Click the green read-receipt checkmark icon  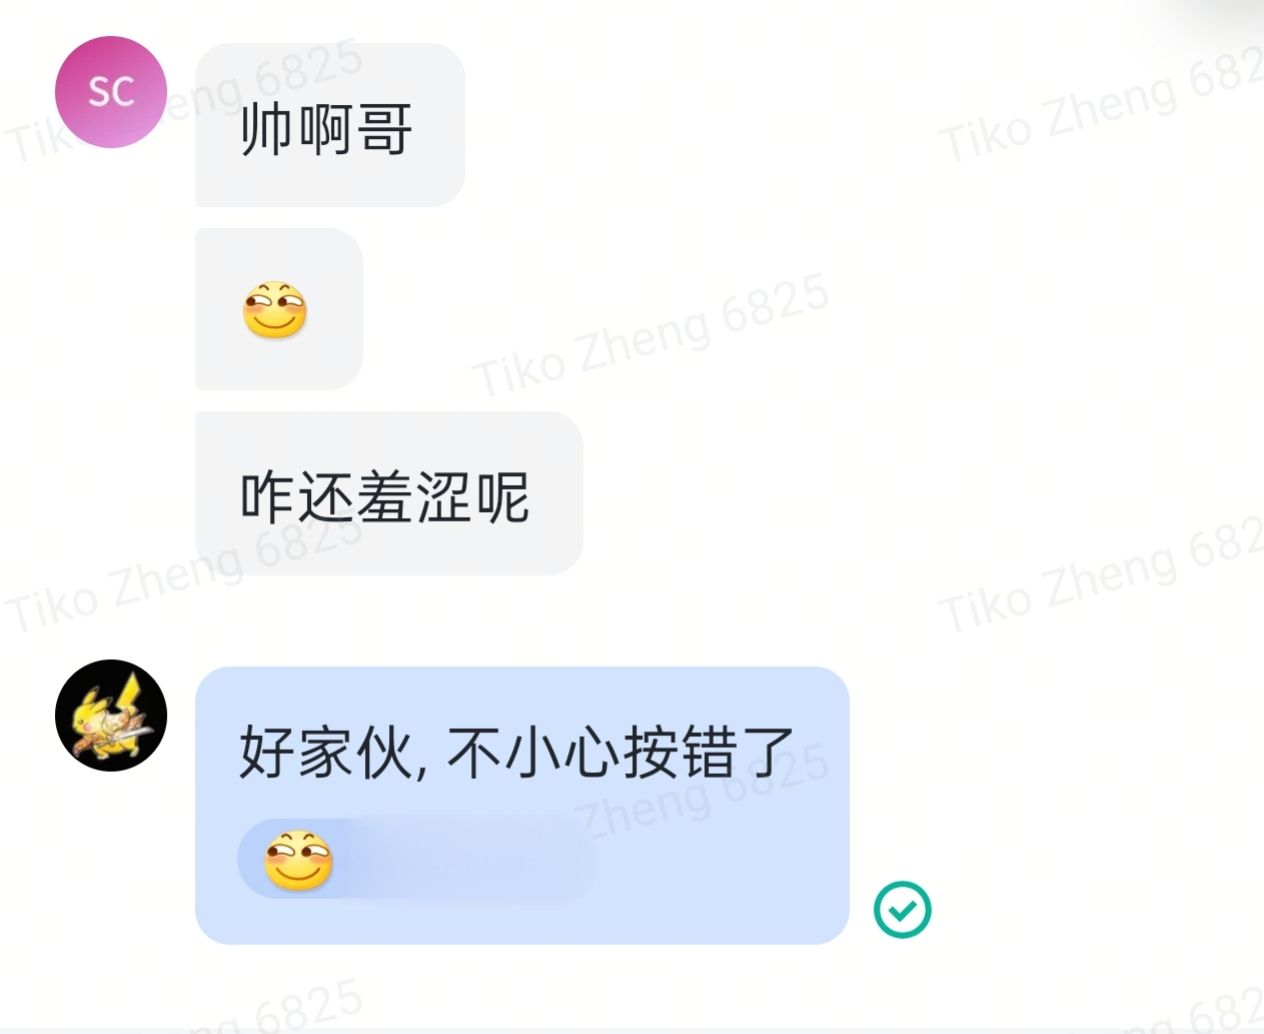[902, 909]
